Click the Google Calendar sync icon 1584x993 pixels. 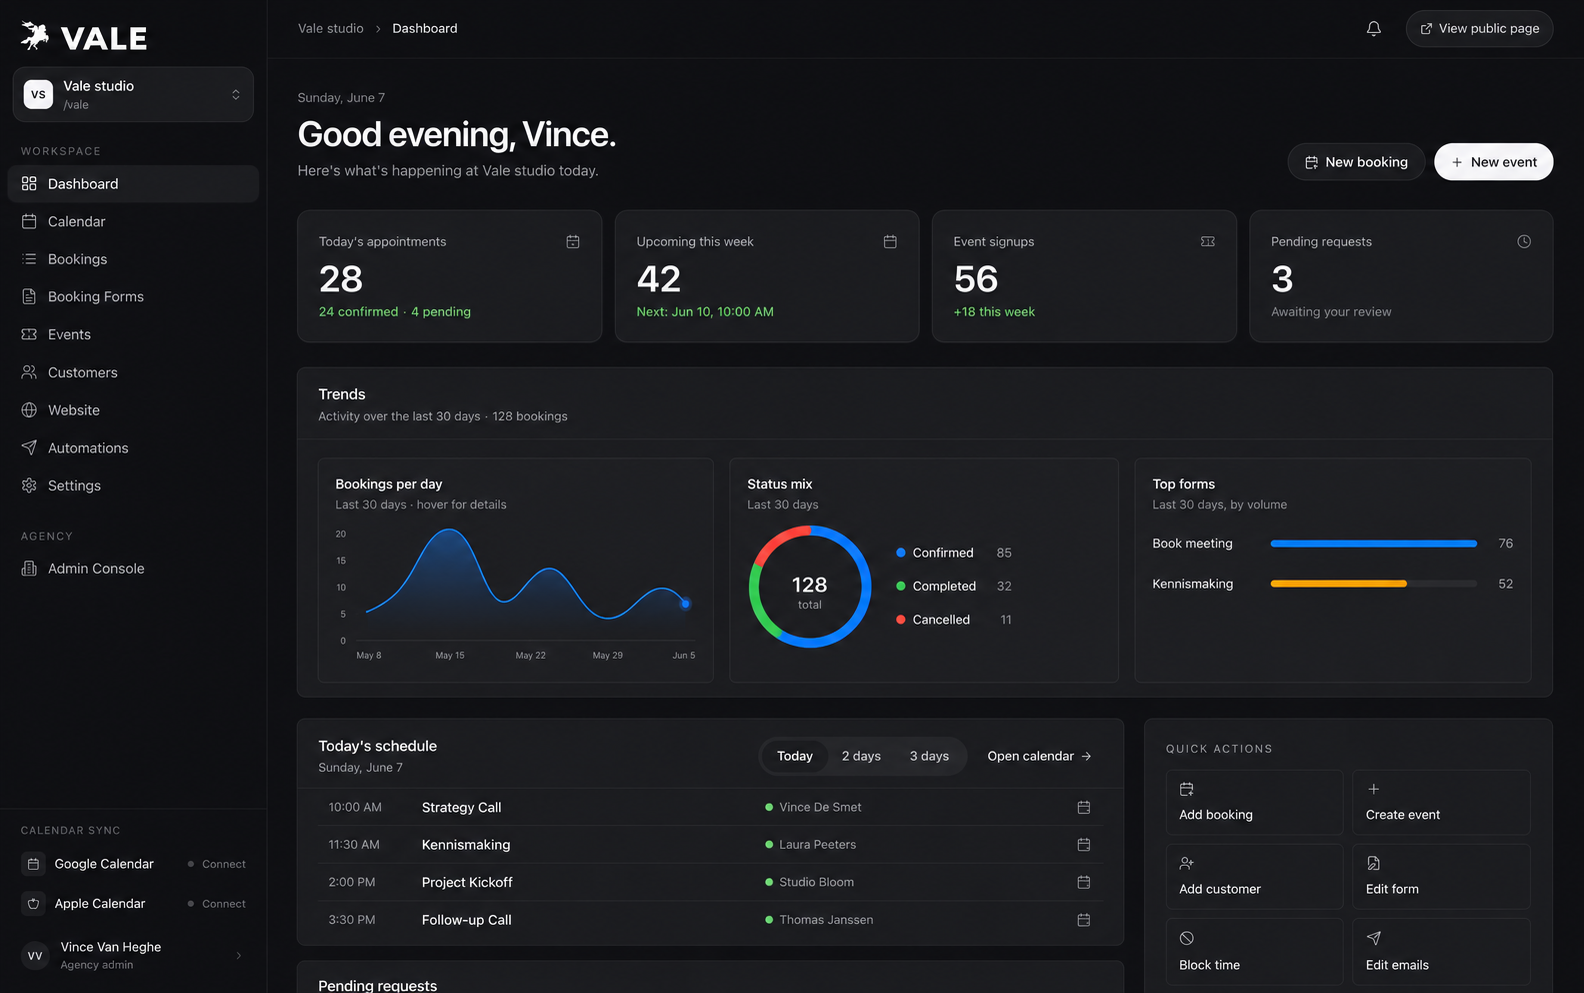pyautogui.click(x=34, y=864)
